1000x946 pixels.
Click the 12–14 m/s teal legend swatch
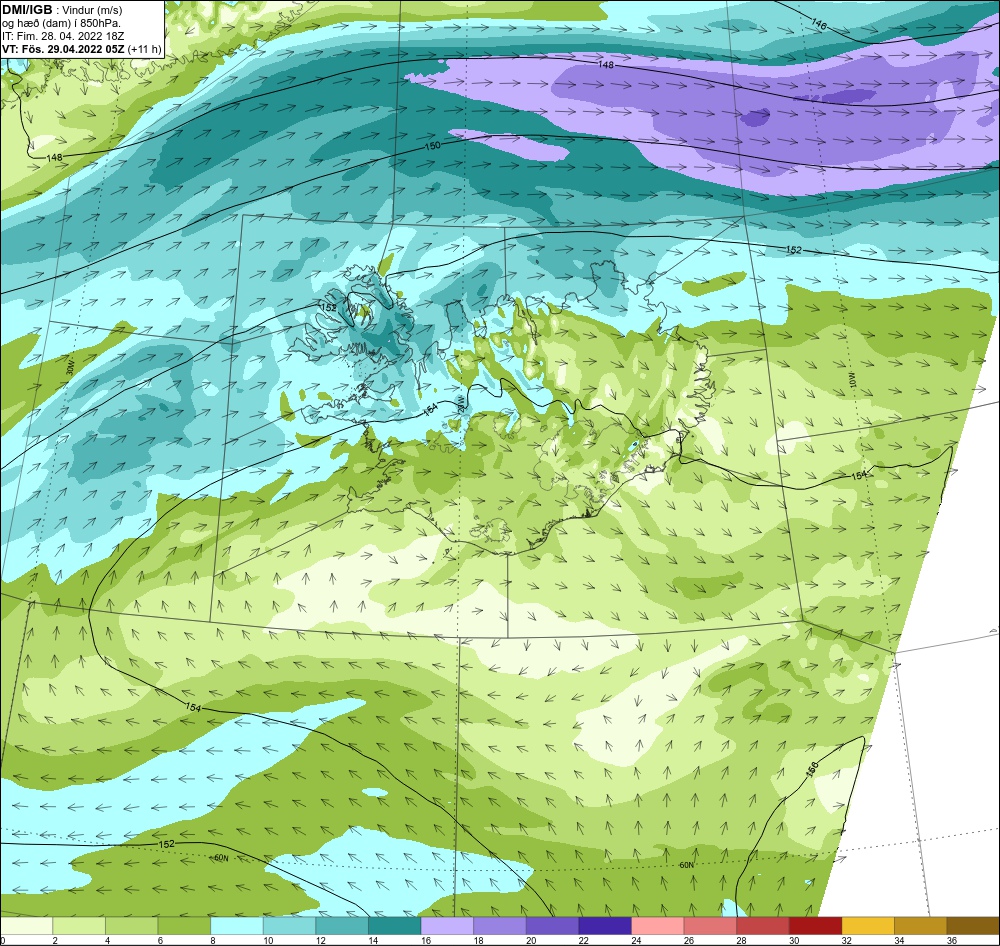coord(342,926)
